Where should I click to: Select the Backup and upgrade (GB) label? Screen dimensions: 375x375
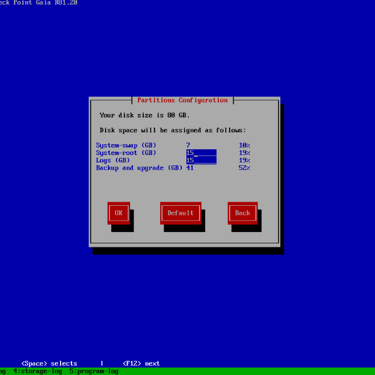139,168
